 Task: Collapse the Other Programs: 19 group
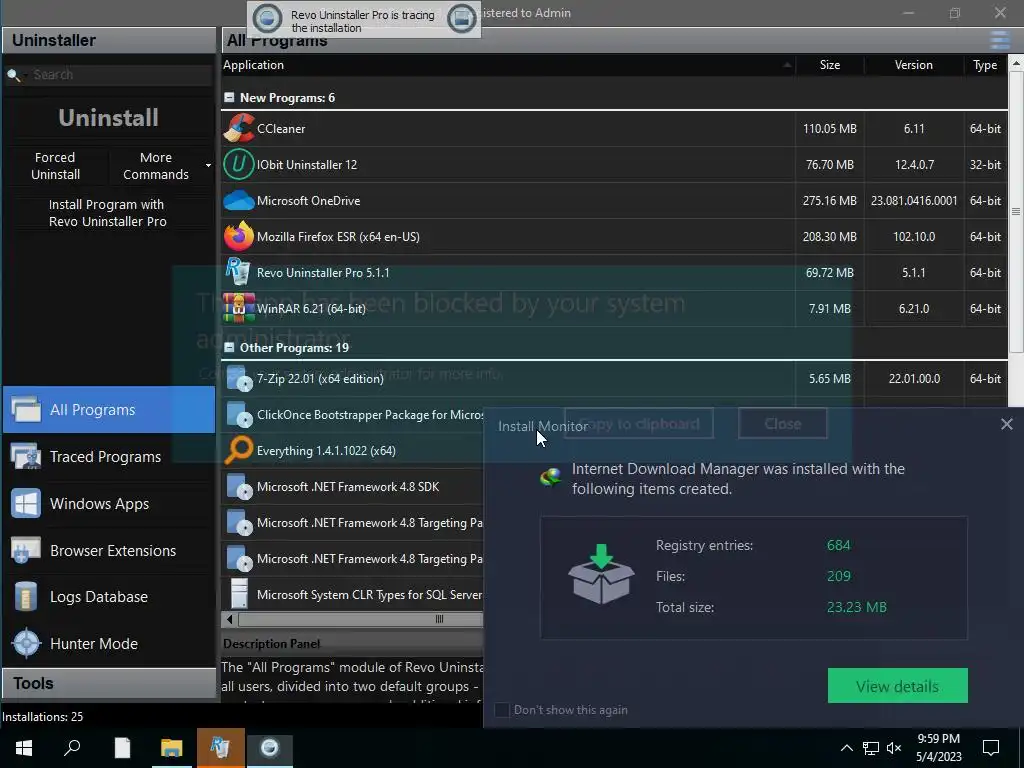(229, 347)
